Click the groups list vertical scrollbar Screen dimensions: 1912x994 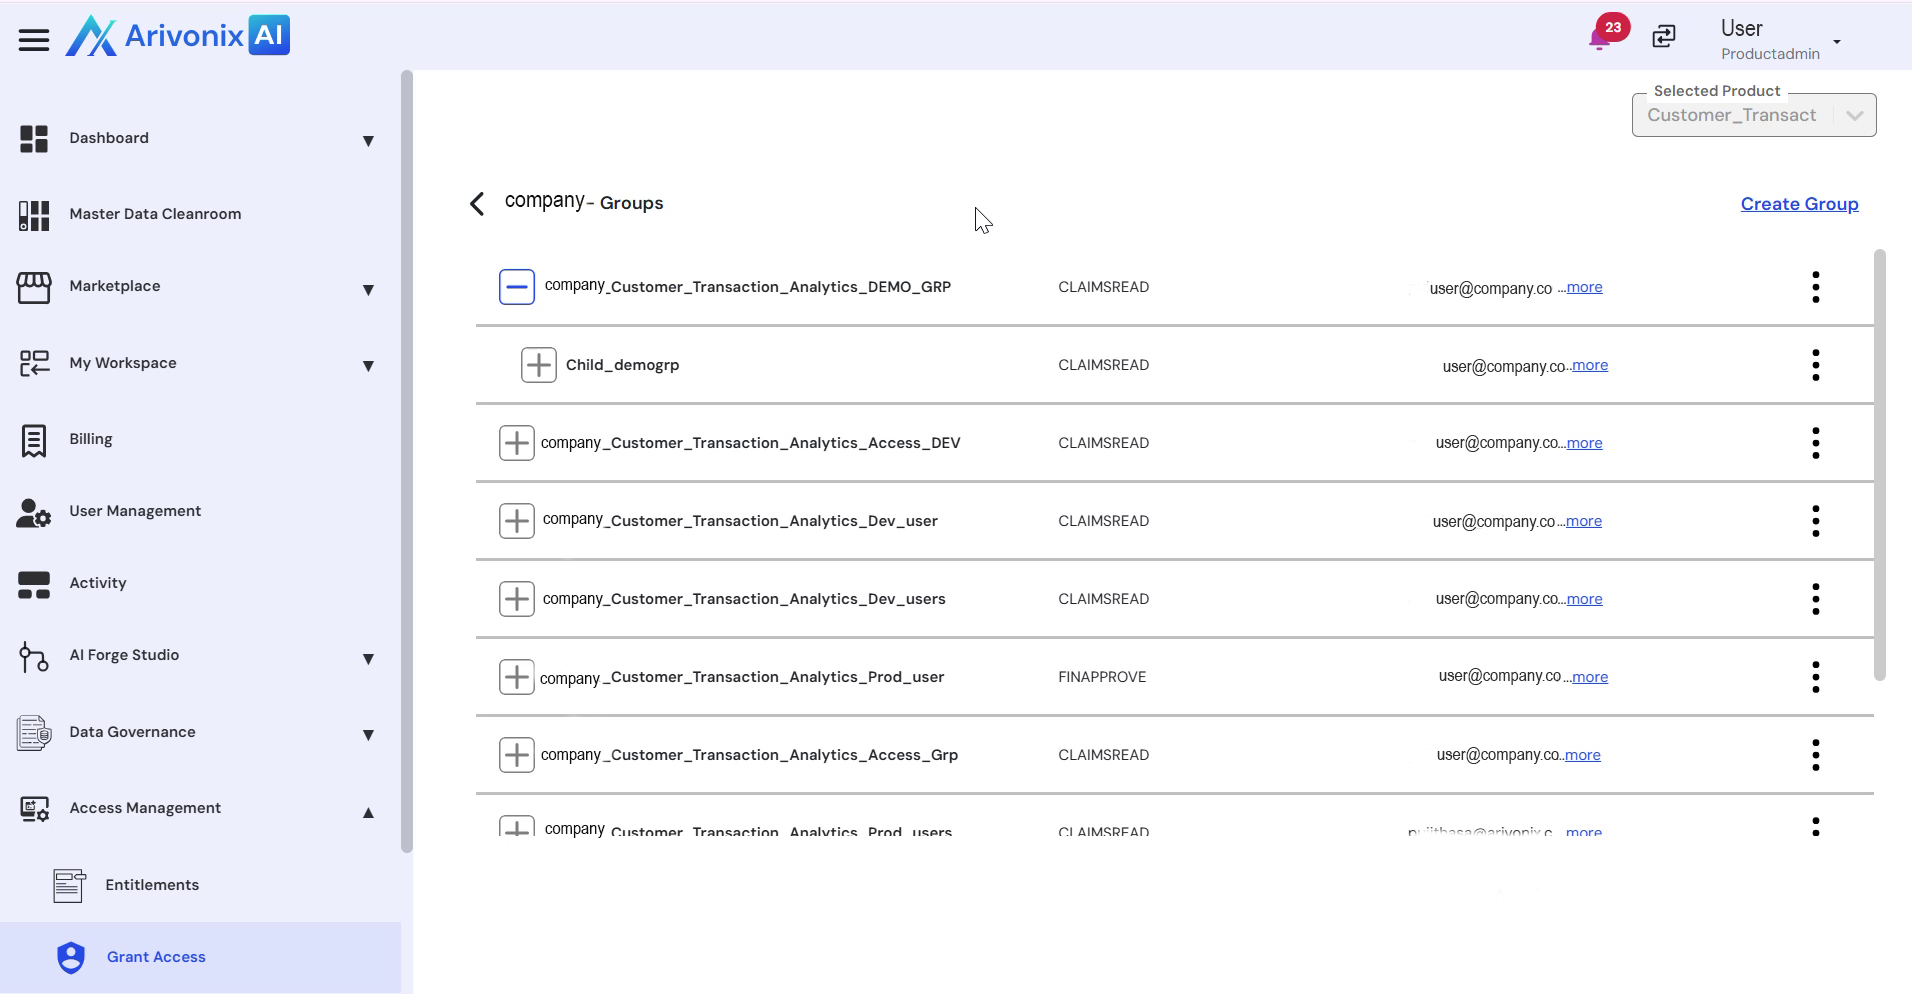(x=1879, y=465)
